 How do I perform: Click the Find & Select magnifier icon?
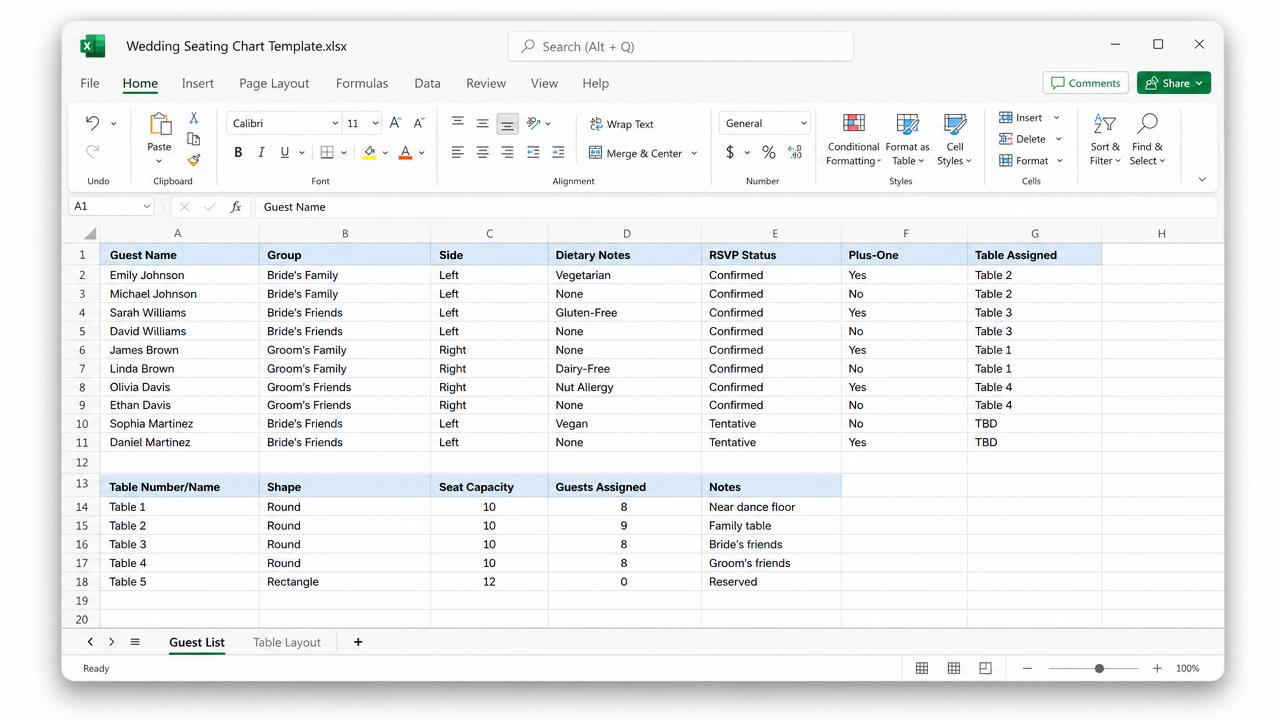click(1147, 123)
